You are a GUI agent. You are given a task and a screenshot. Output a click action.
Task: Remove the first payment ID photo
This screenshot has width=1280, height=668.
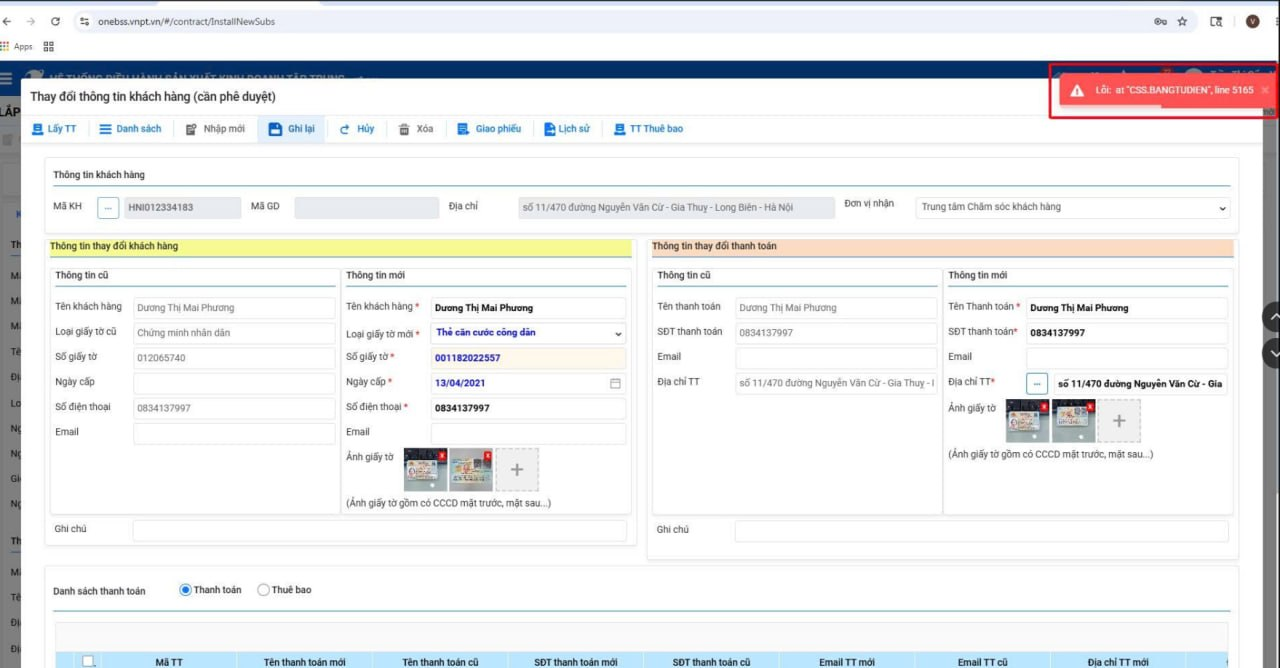[x=1044, y=407]
